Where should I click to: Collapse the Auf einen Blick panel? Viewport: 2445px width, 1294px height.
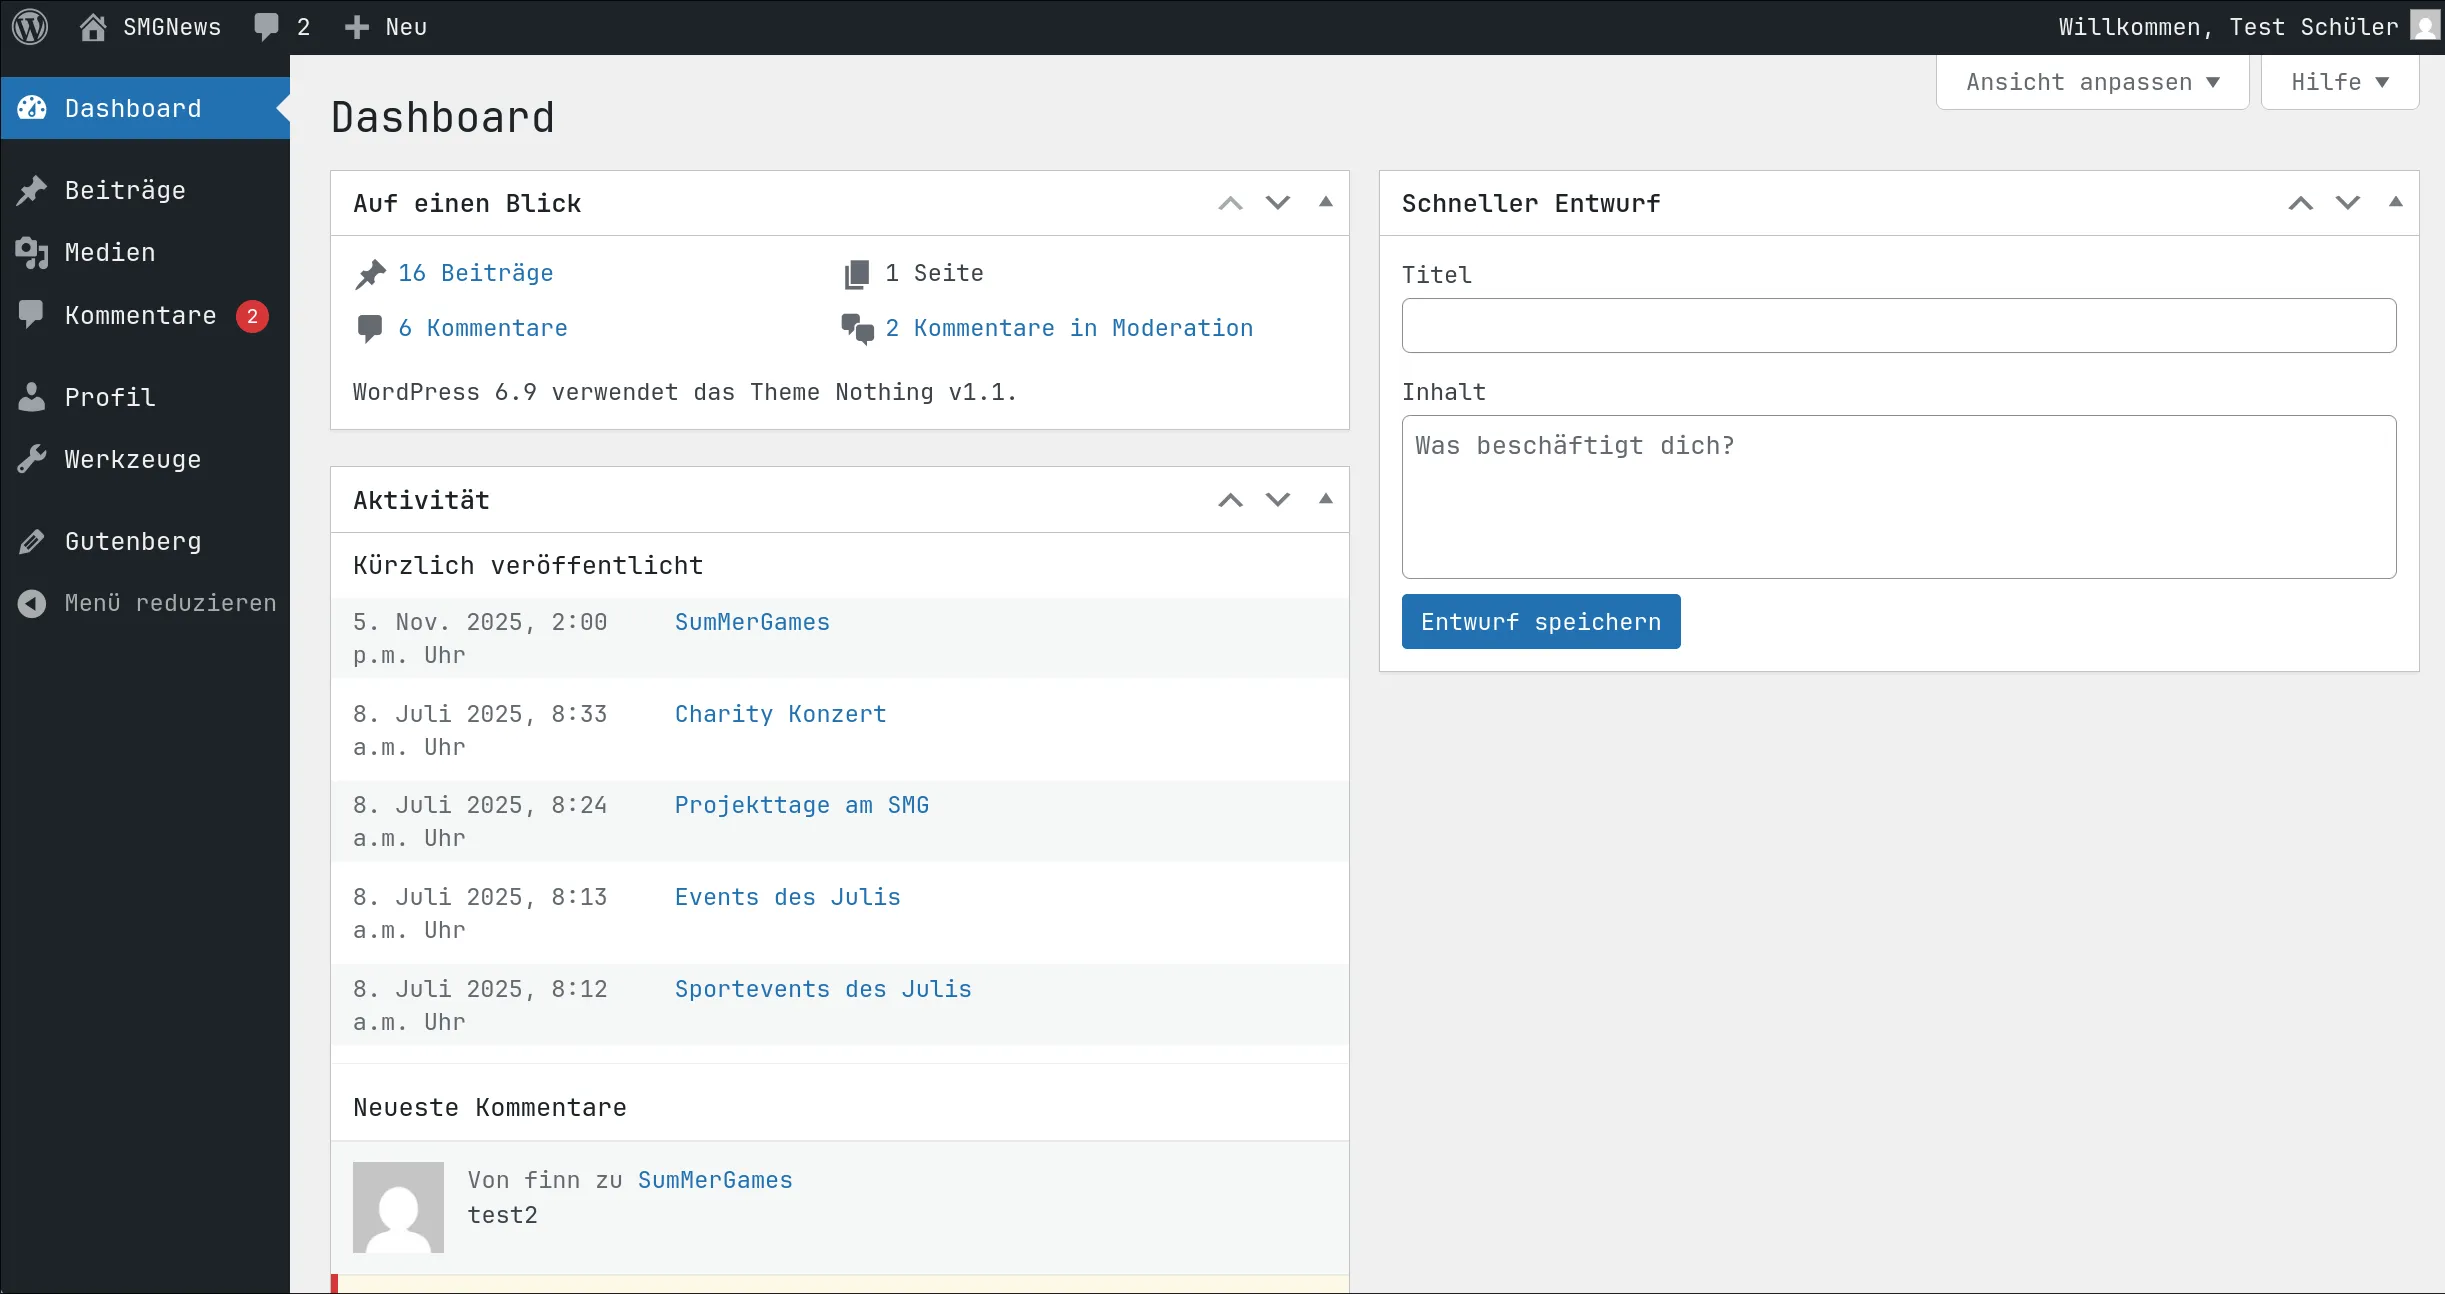coord(1325,202)
